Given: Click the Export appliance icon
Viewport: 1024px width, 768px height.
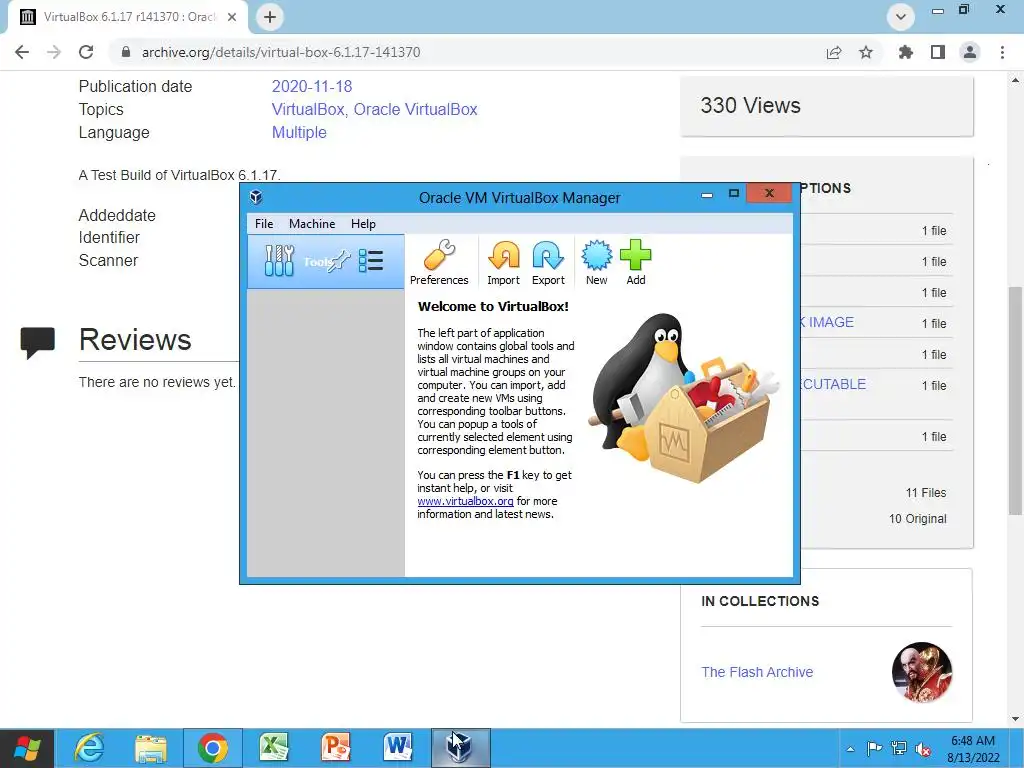Looking at the screenshot, I should tap(548, 262).
